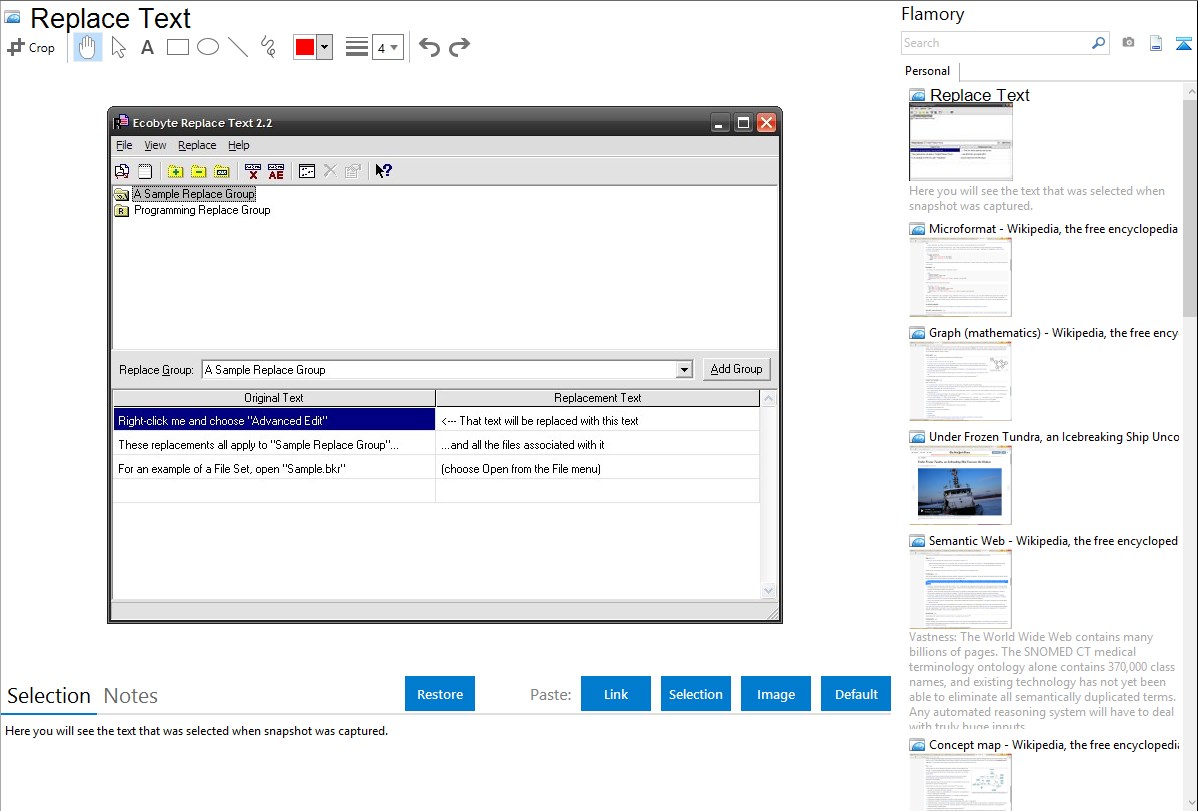Click the Paste Default button

click(856, 694)
